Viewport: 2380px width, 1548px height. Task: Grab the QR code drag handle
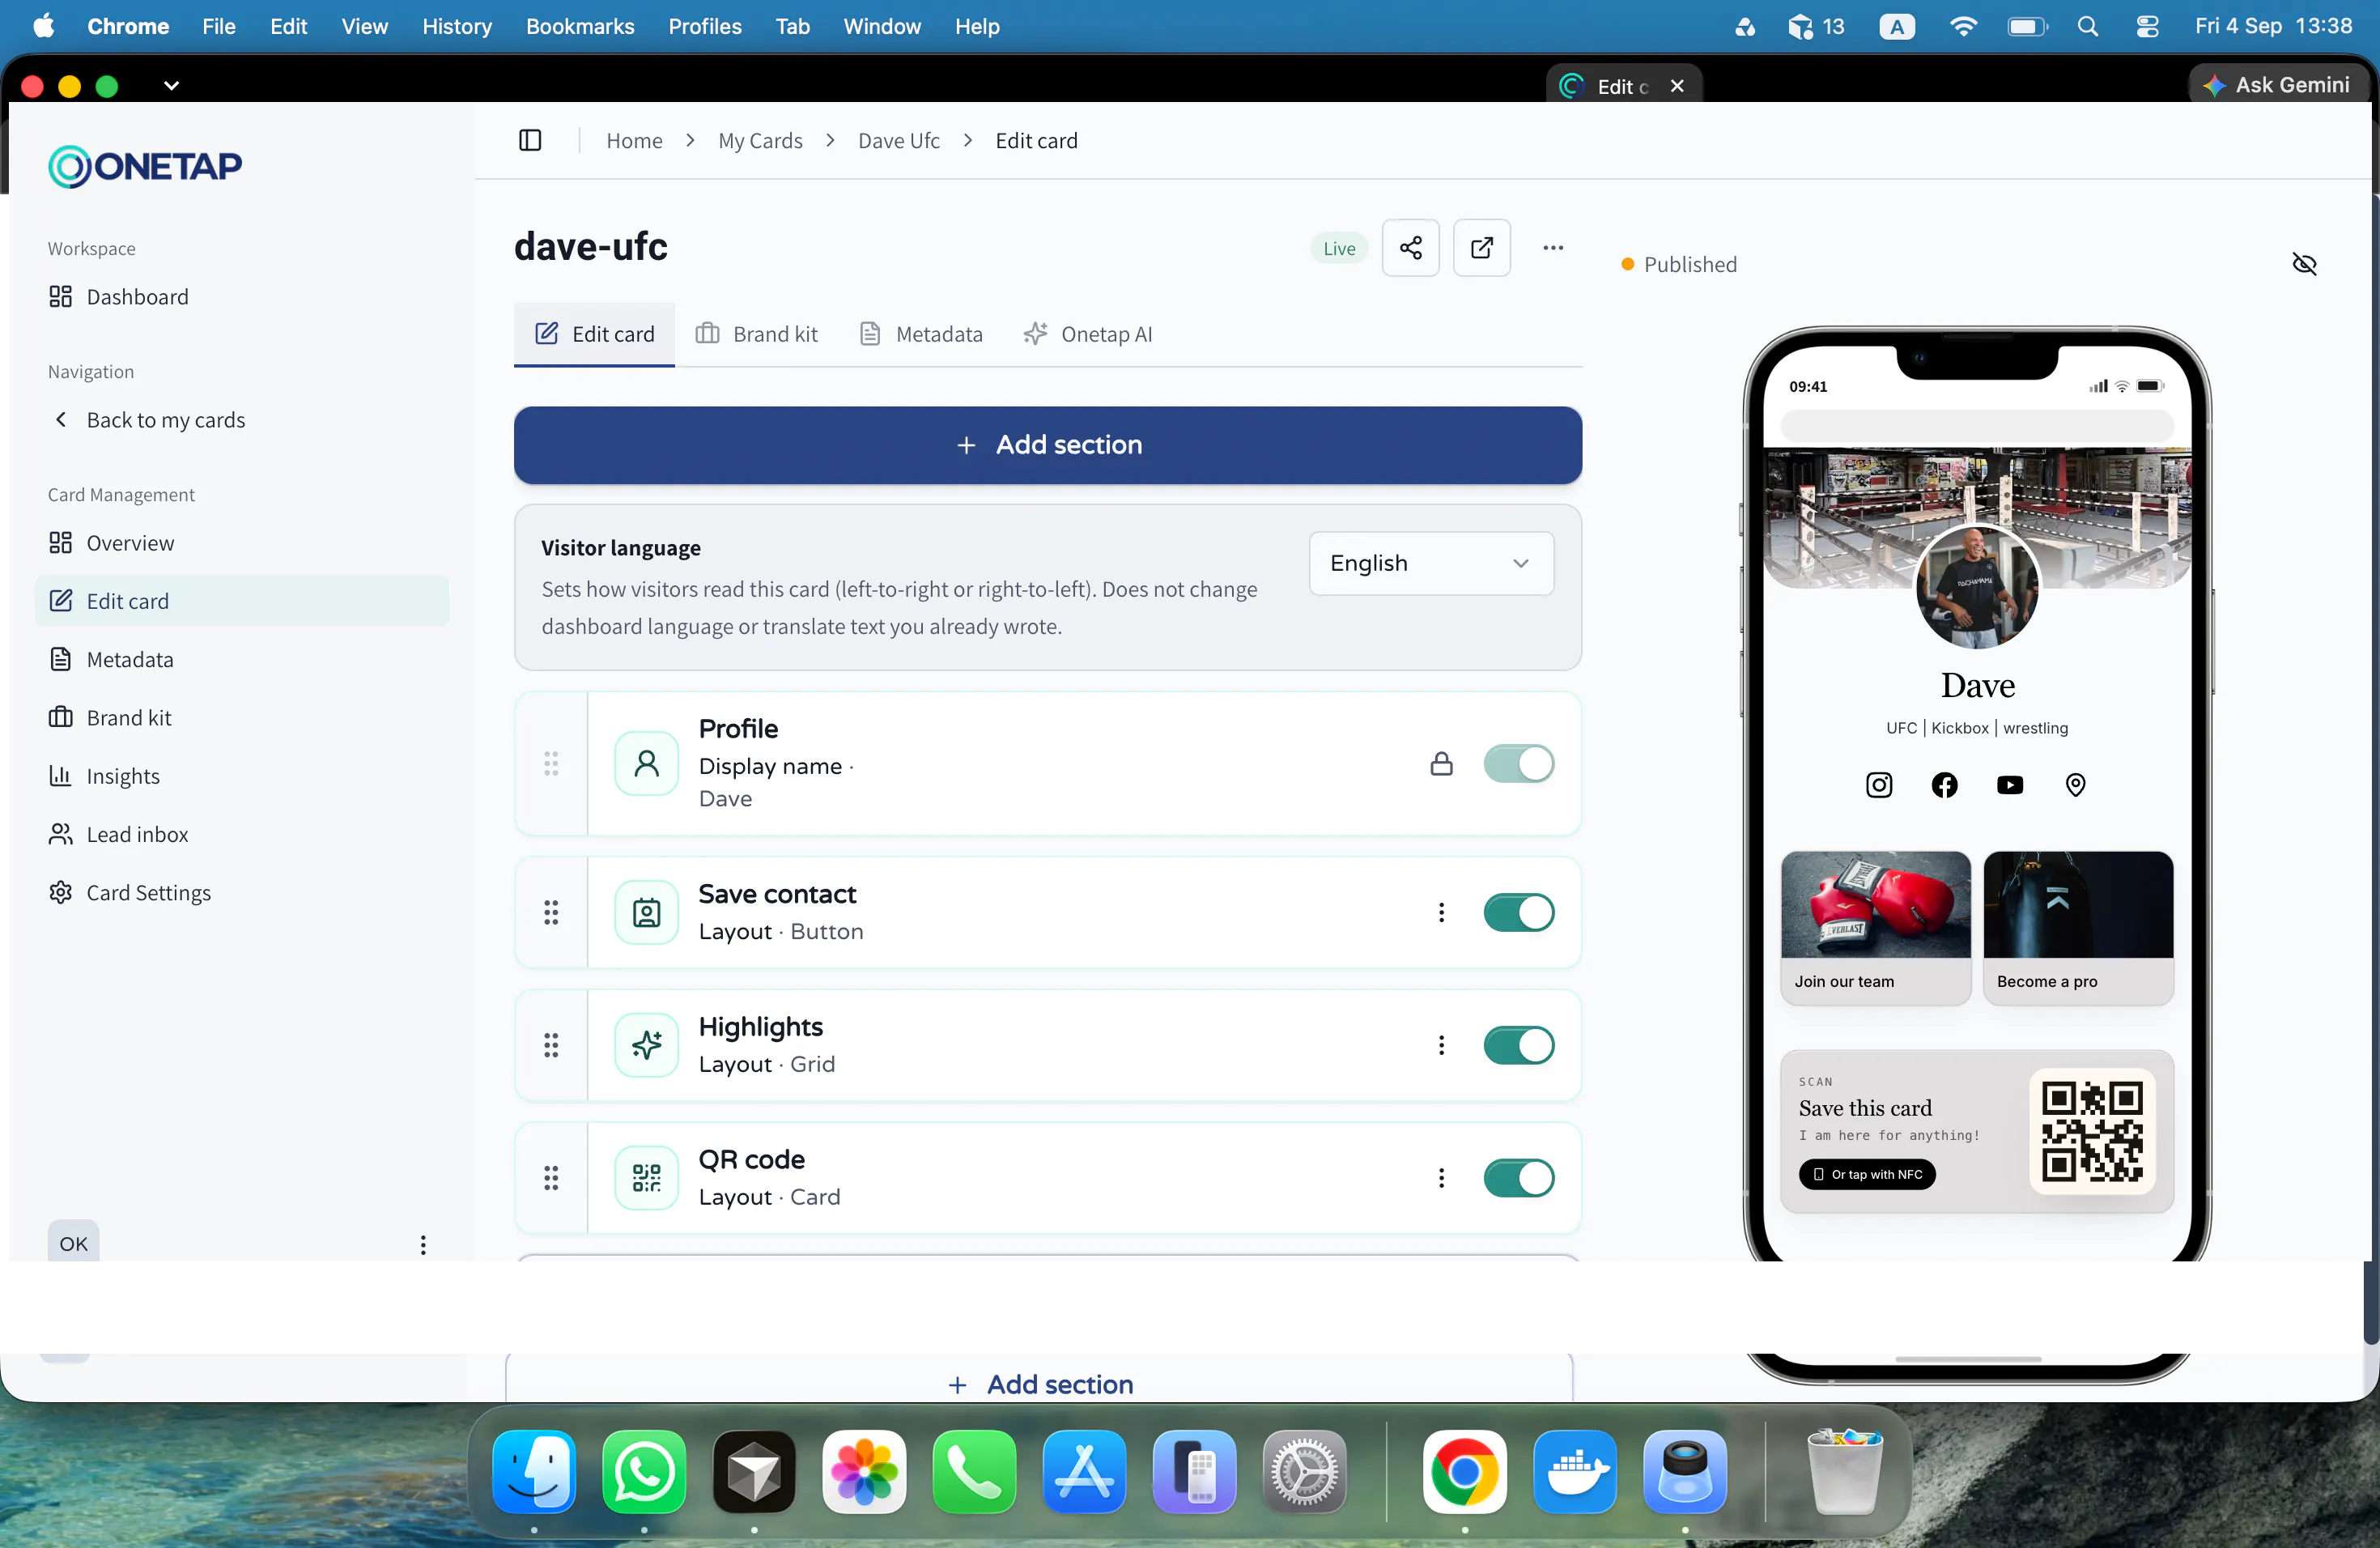551,1178
